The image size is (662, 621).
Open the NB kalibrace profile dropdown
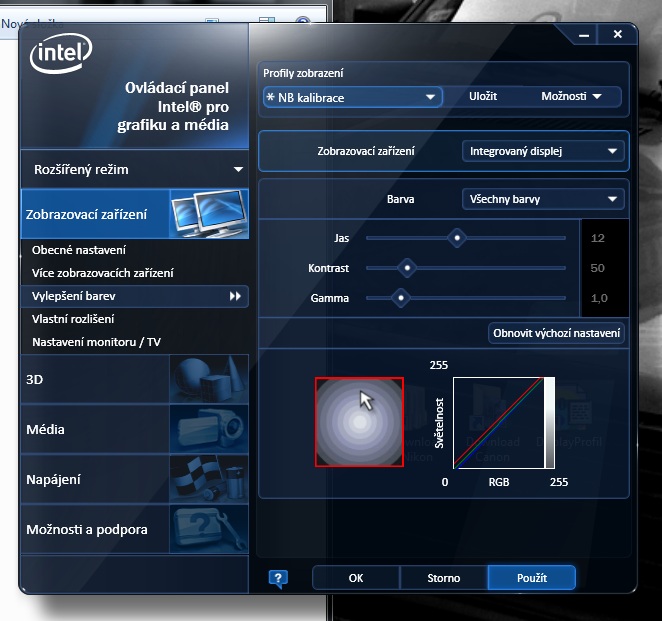pyautogui.click(x=352, y=97)
